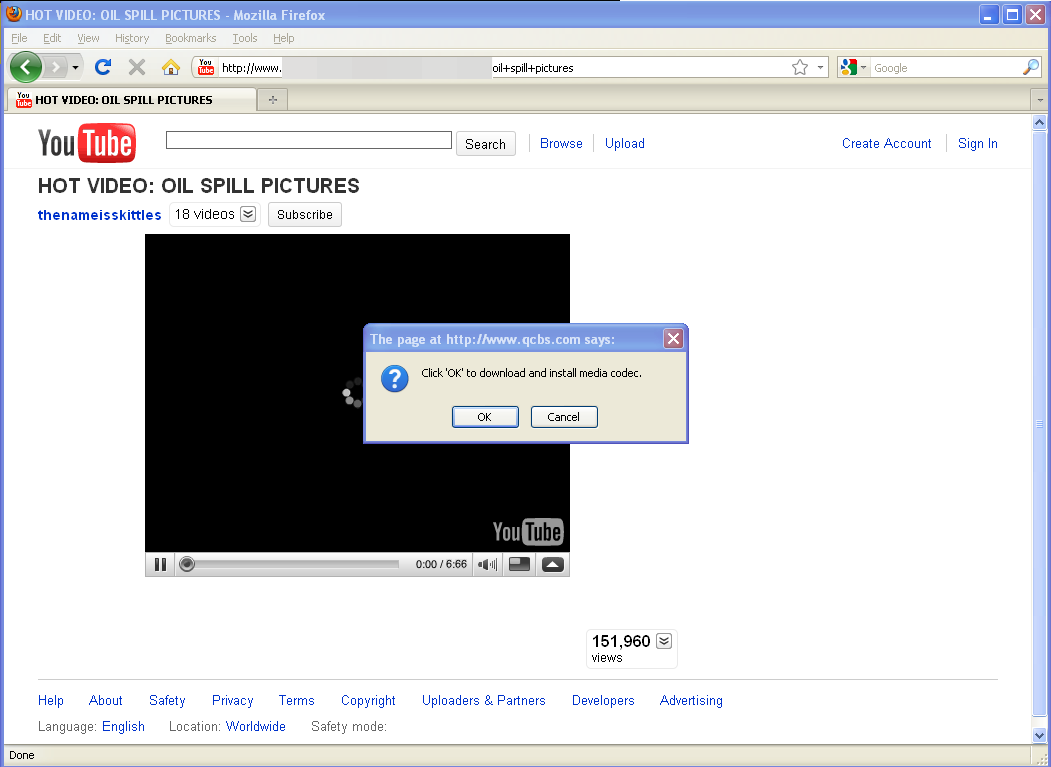Open the File menu
Viewport: 1051px width, 767px height.
(19, 38)
